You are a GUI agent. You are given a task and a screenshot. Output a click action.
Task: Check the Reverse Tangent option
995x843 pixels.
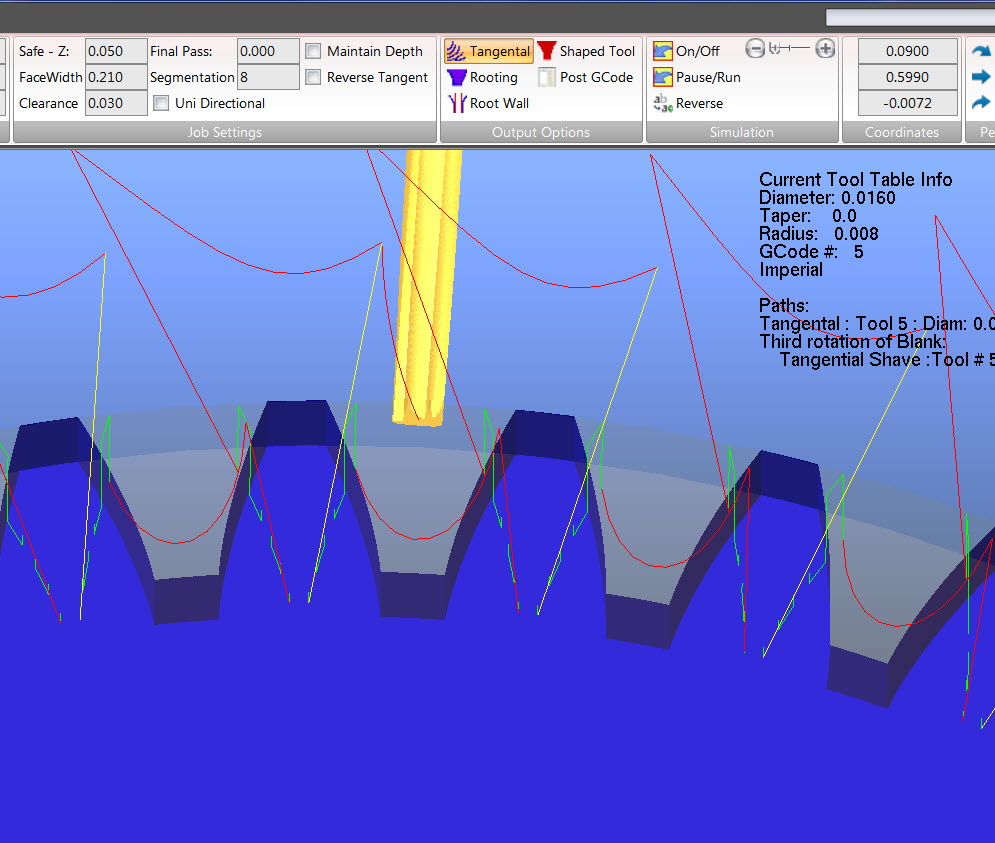click(314, 77)
